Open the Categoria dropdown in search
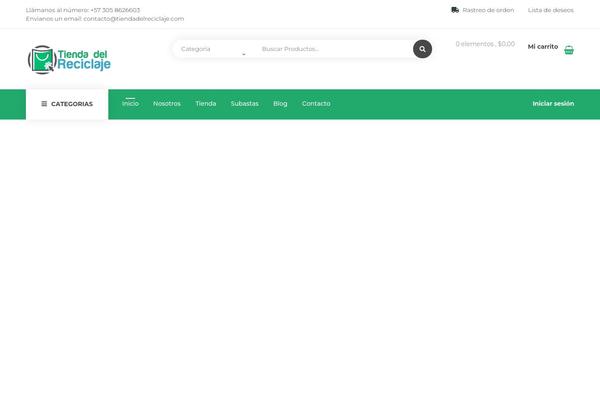Viewport: 600px width, 400px height. point(213,49)
